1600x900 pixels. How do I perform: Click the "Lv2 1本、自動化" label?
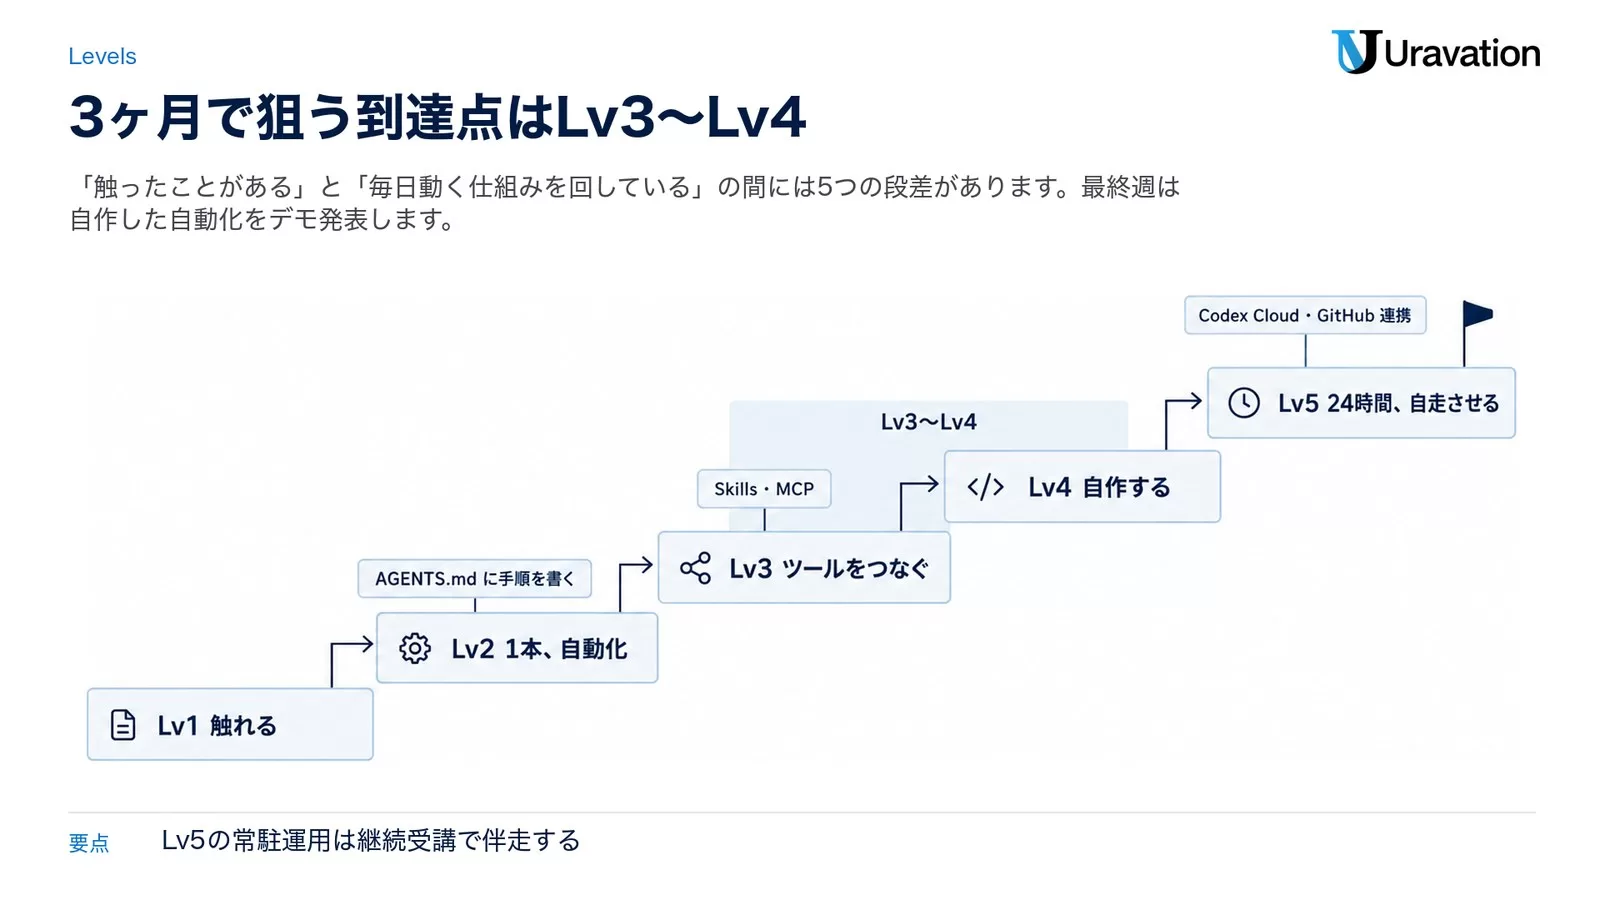(539, 649)
